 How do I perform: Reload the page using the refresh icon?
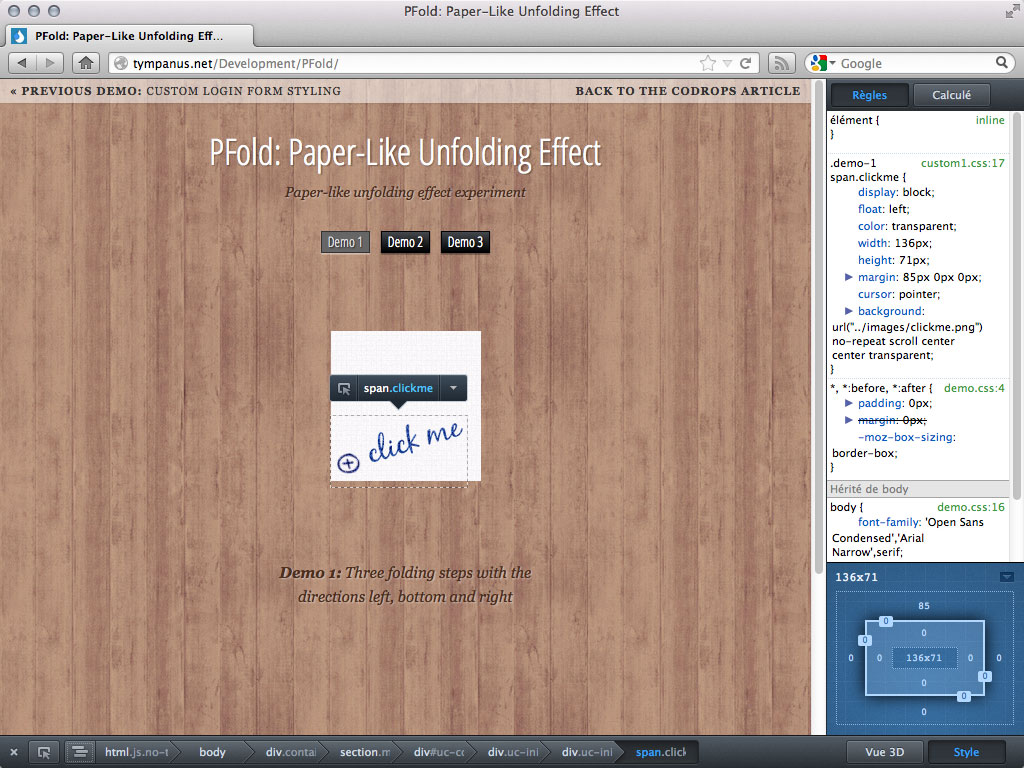pos(746,63)
